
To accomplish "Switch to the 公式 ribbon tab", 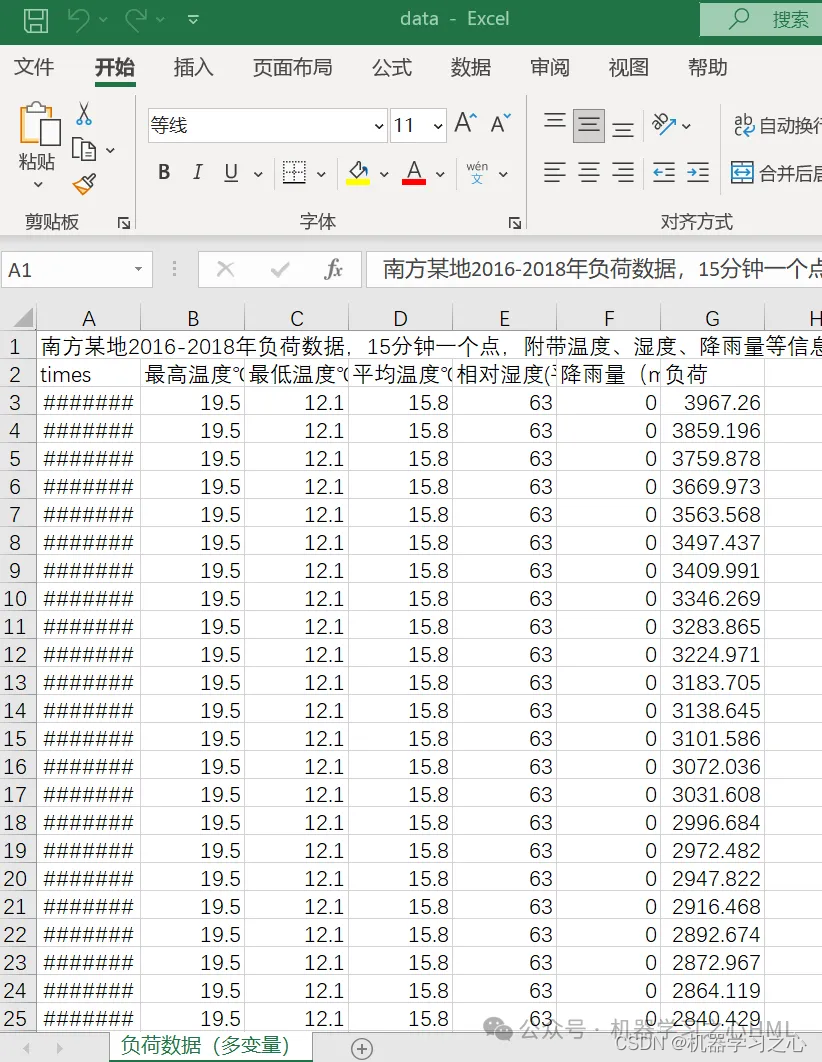I will (391, 67).
